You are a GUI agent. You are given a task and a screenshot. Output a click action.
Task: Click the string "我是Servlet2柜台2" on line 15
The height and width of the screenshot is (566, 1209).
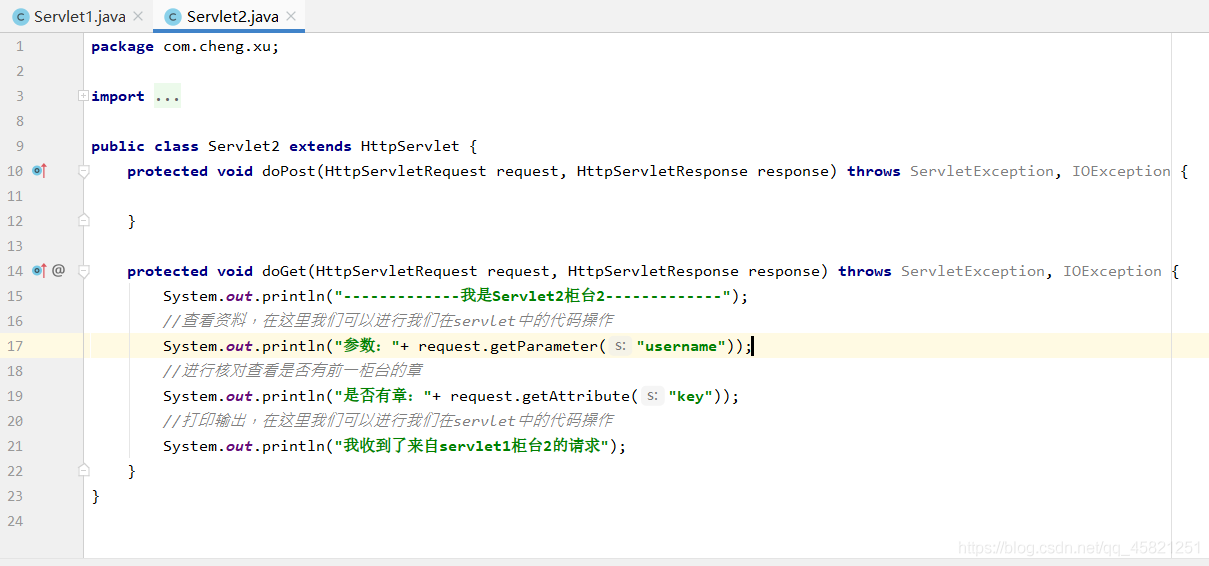533,296
